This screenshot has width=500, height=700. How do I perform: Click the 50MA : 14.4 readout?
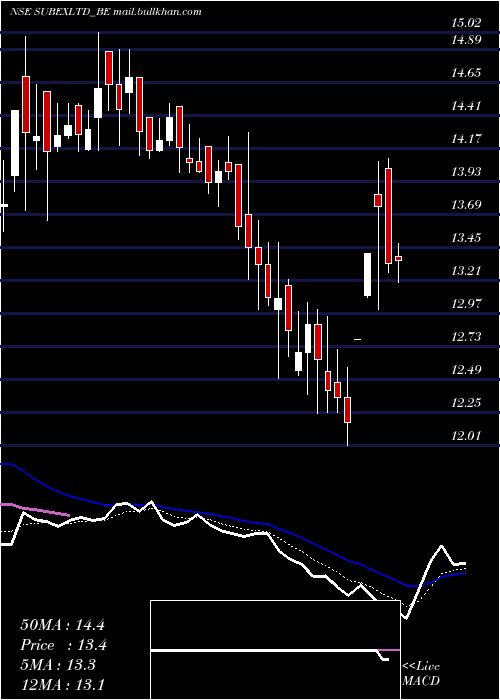point(62,625)
